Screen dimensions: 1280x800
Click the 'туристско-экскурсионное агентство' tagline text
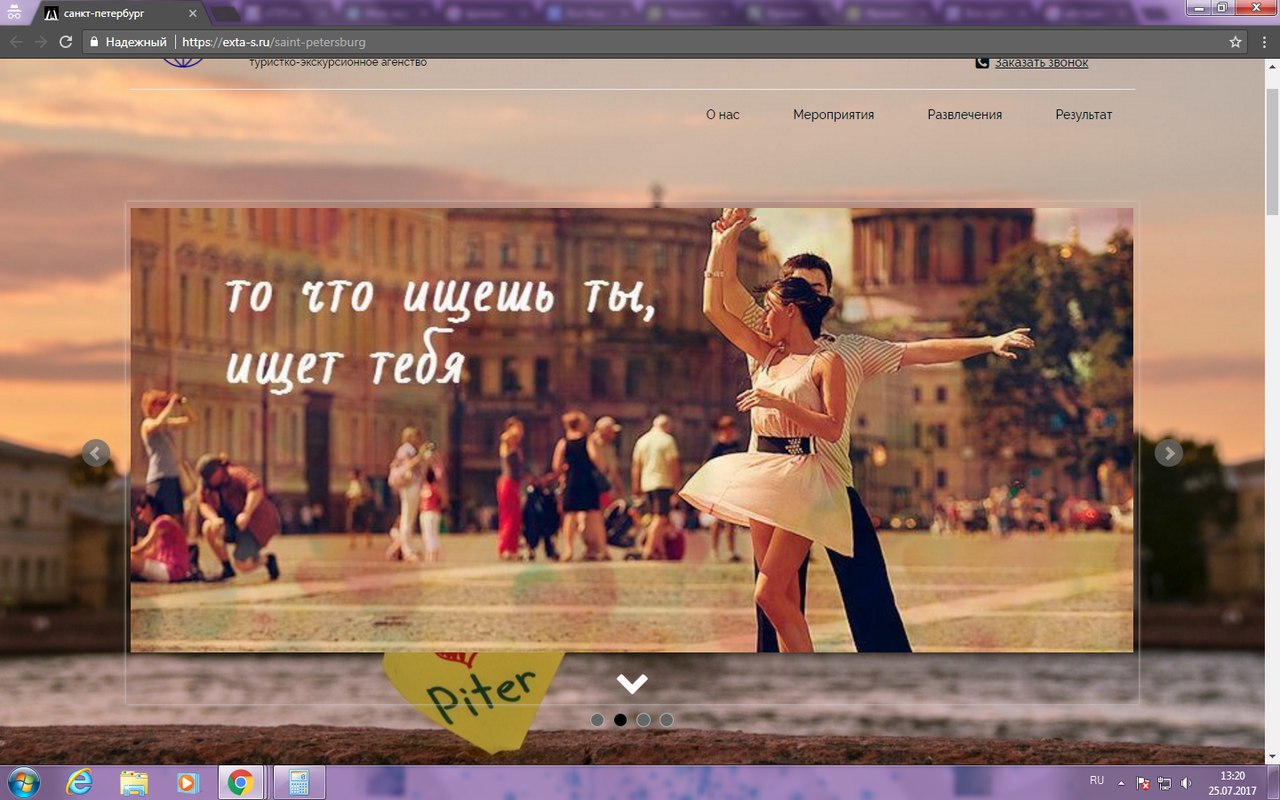point(338,62)
